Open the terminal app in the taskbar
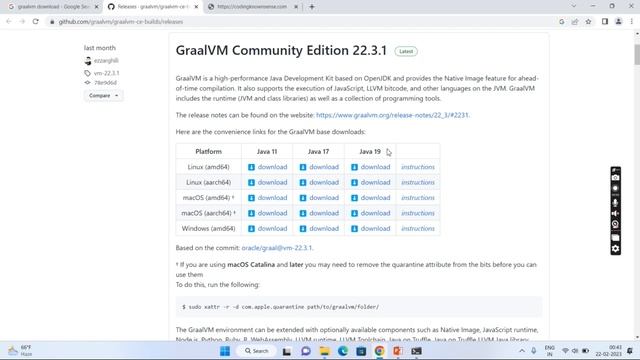Viewport: 640px width, 360px height. click(x=416, y=351)
